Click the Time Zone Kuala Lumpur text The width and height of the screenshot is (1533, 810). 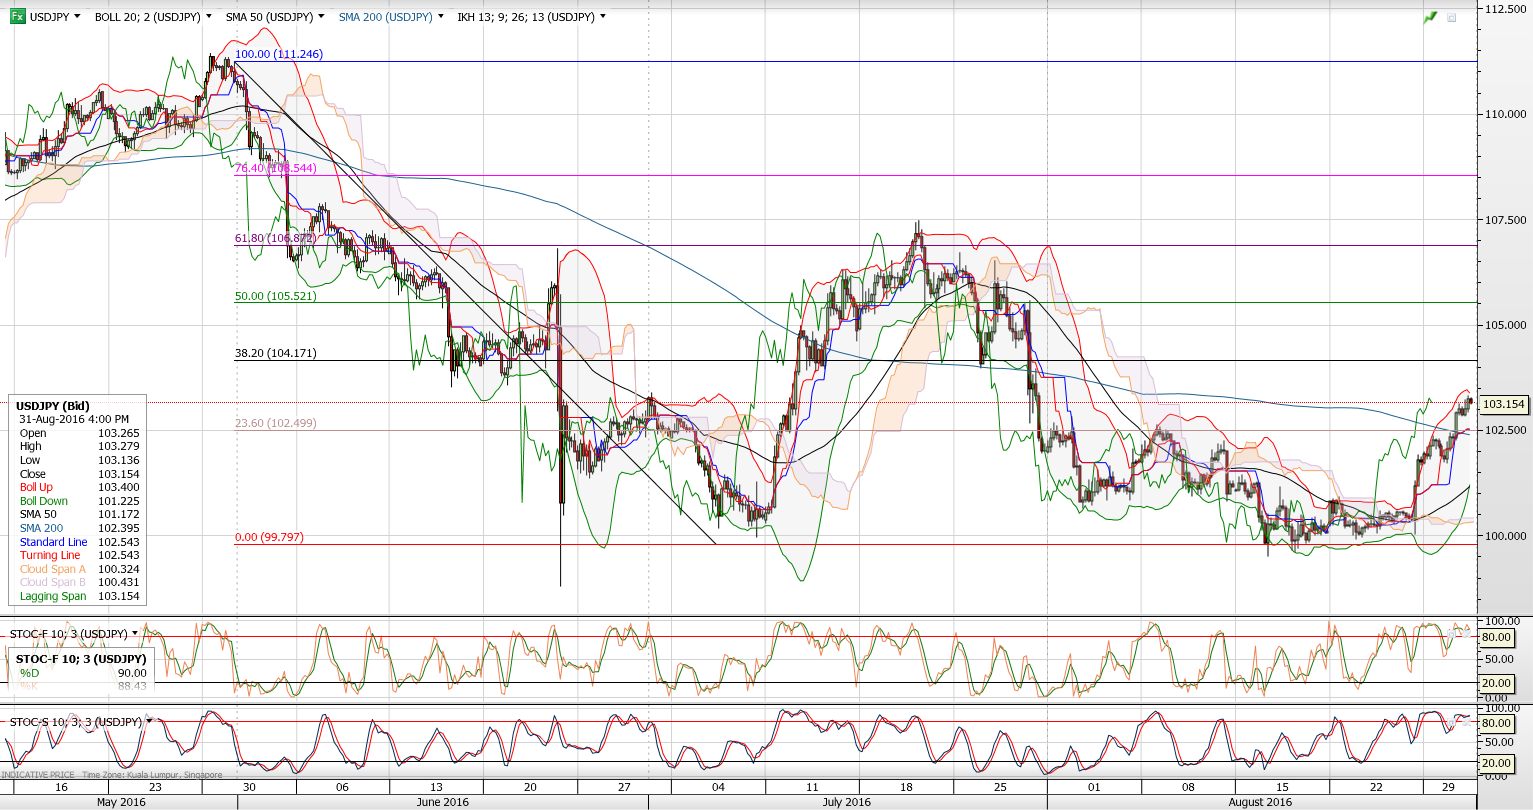(151, 775)
